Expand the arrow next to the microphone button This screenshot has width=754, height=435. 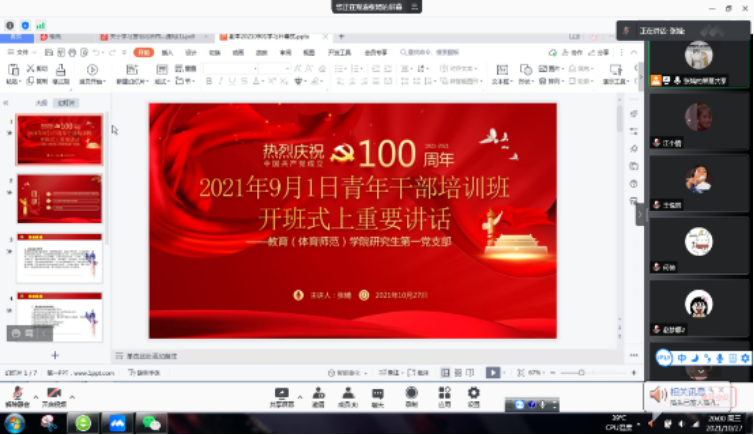click(33, 391)
